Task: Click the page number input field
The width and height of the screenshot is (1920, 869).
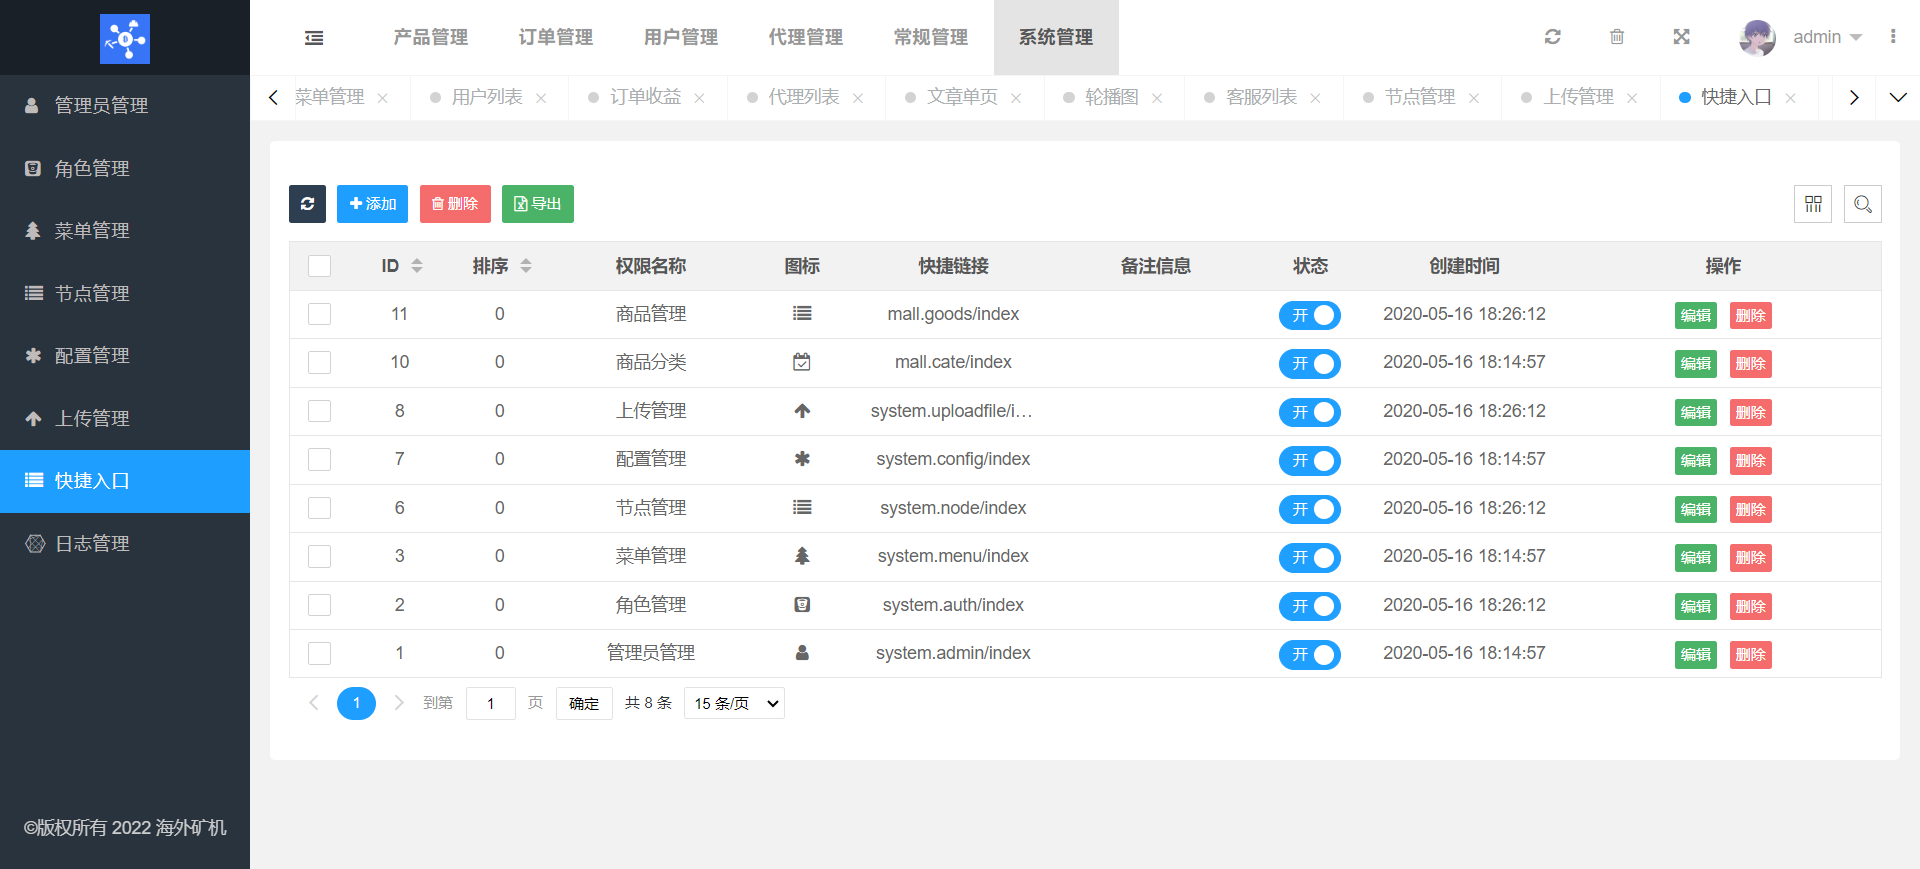Action: click(x=491, y=703)
